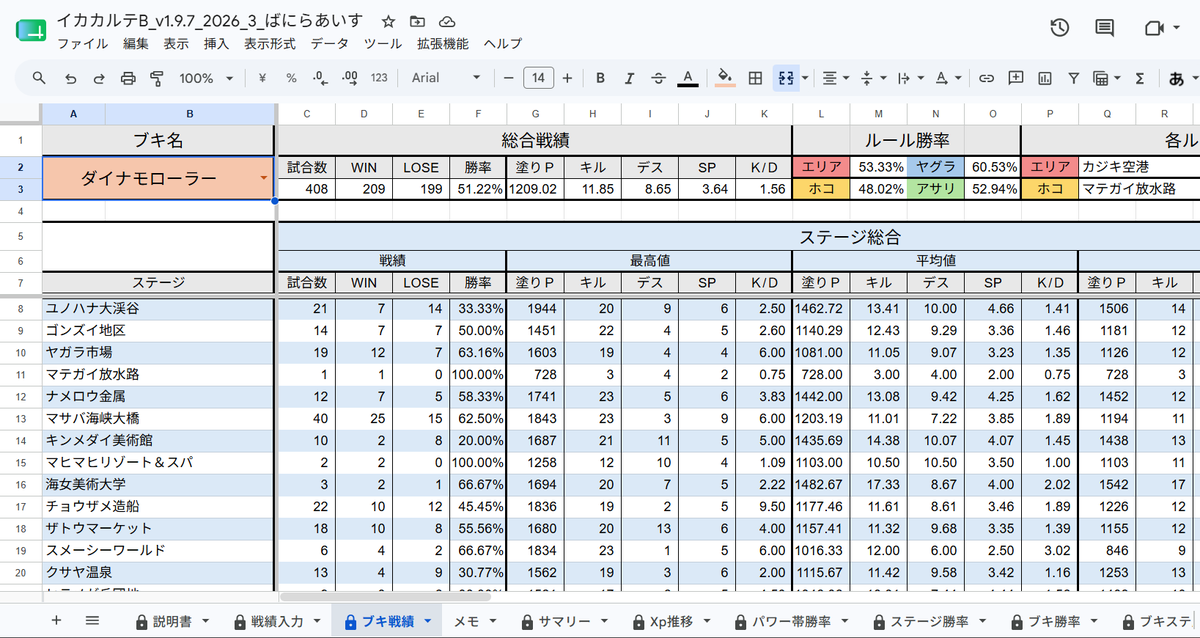Click the insert link icon

(986, 78)
